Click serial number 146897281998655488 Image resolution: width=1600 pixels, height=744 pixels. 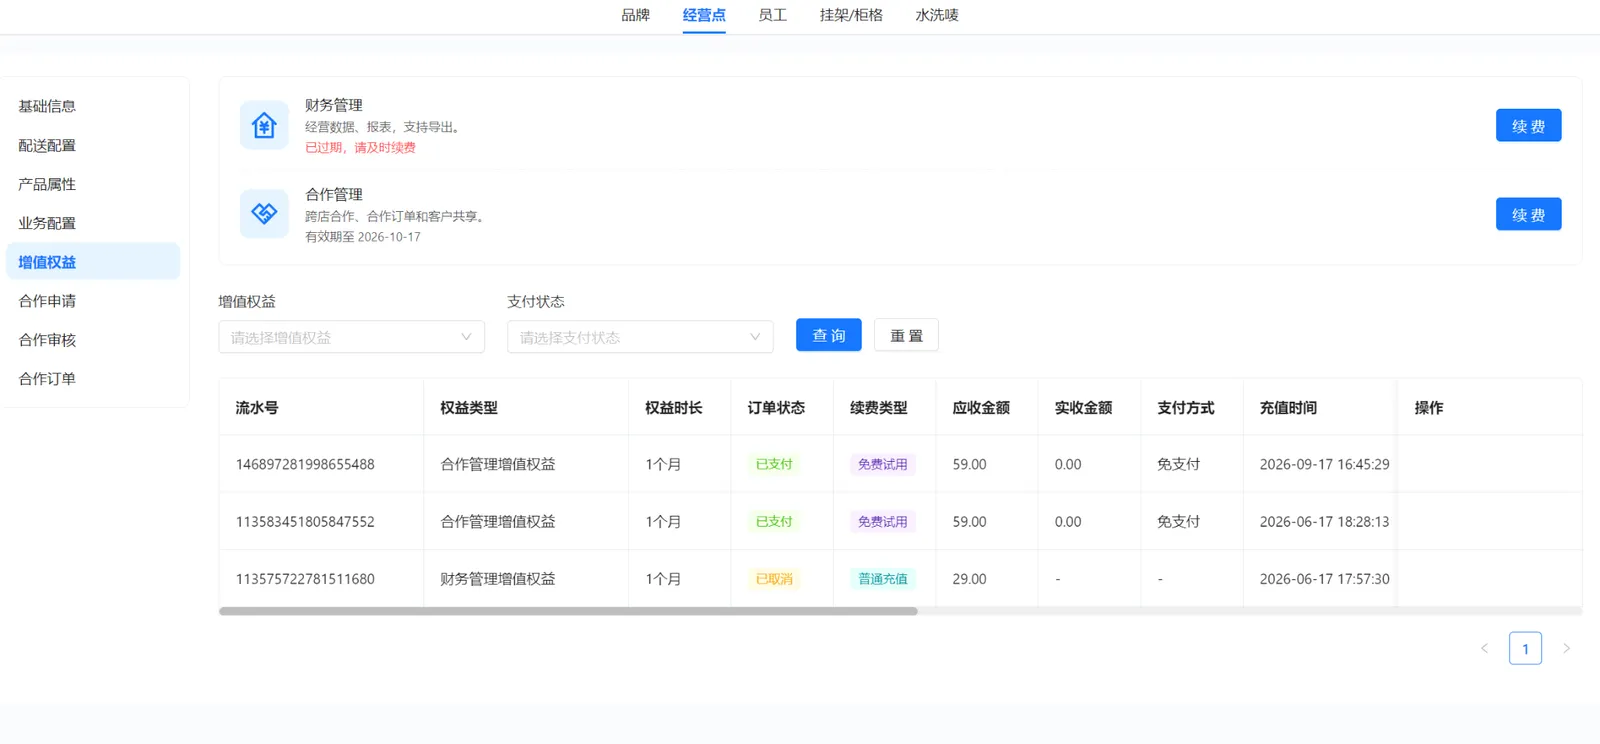[x=305, y=464]
